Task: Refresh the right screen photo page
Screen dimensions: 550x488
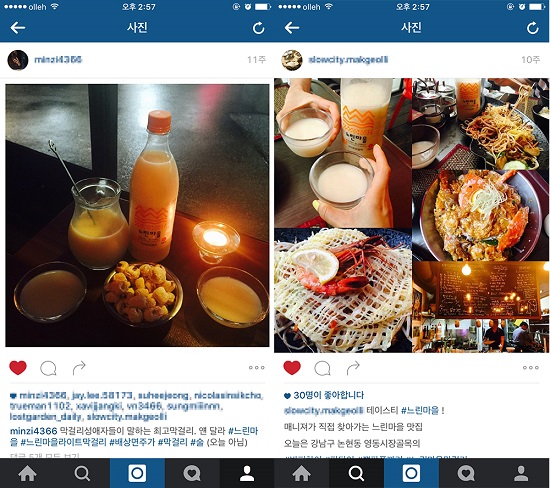Action: click(x=532, y=28)
